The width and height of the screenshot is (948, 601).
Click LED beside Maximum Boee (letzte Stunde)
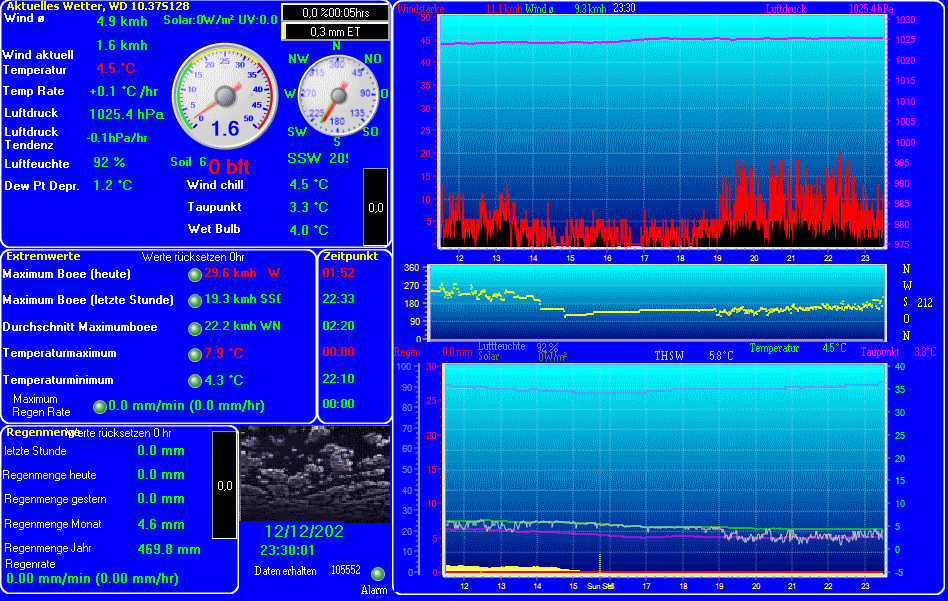click(194, 300)
